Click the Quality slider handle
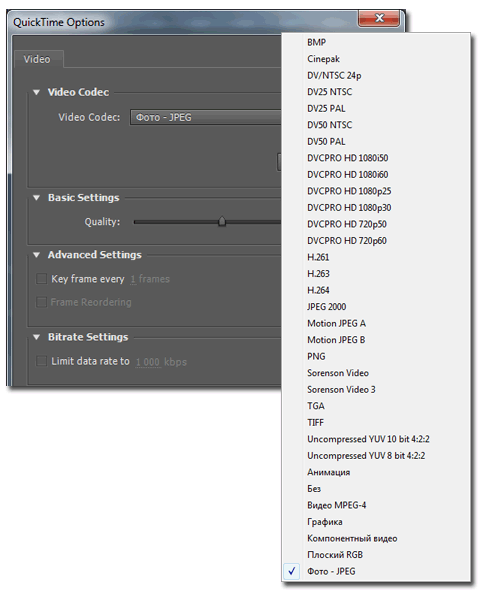Image resolution: width=483 pixels, height=600 pixels. point(222,222)
